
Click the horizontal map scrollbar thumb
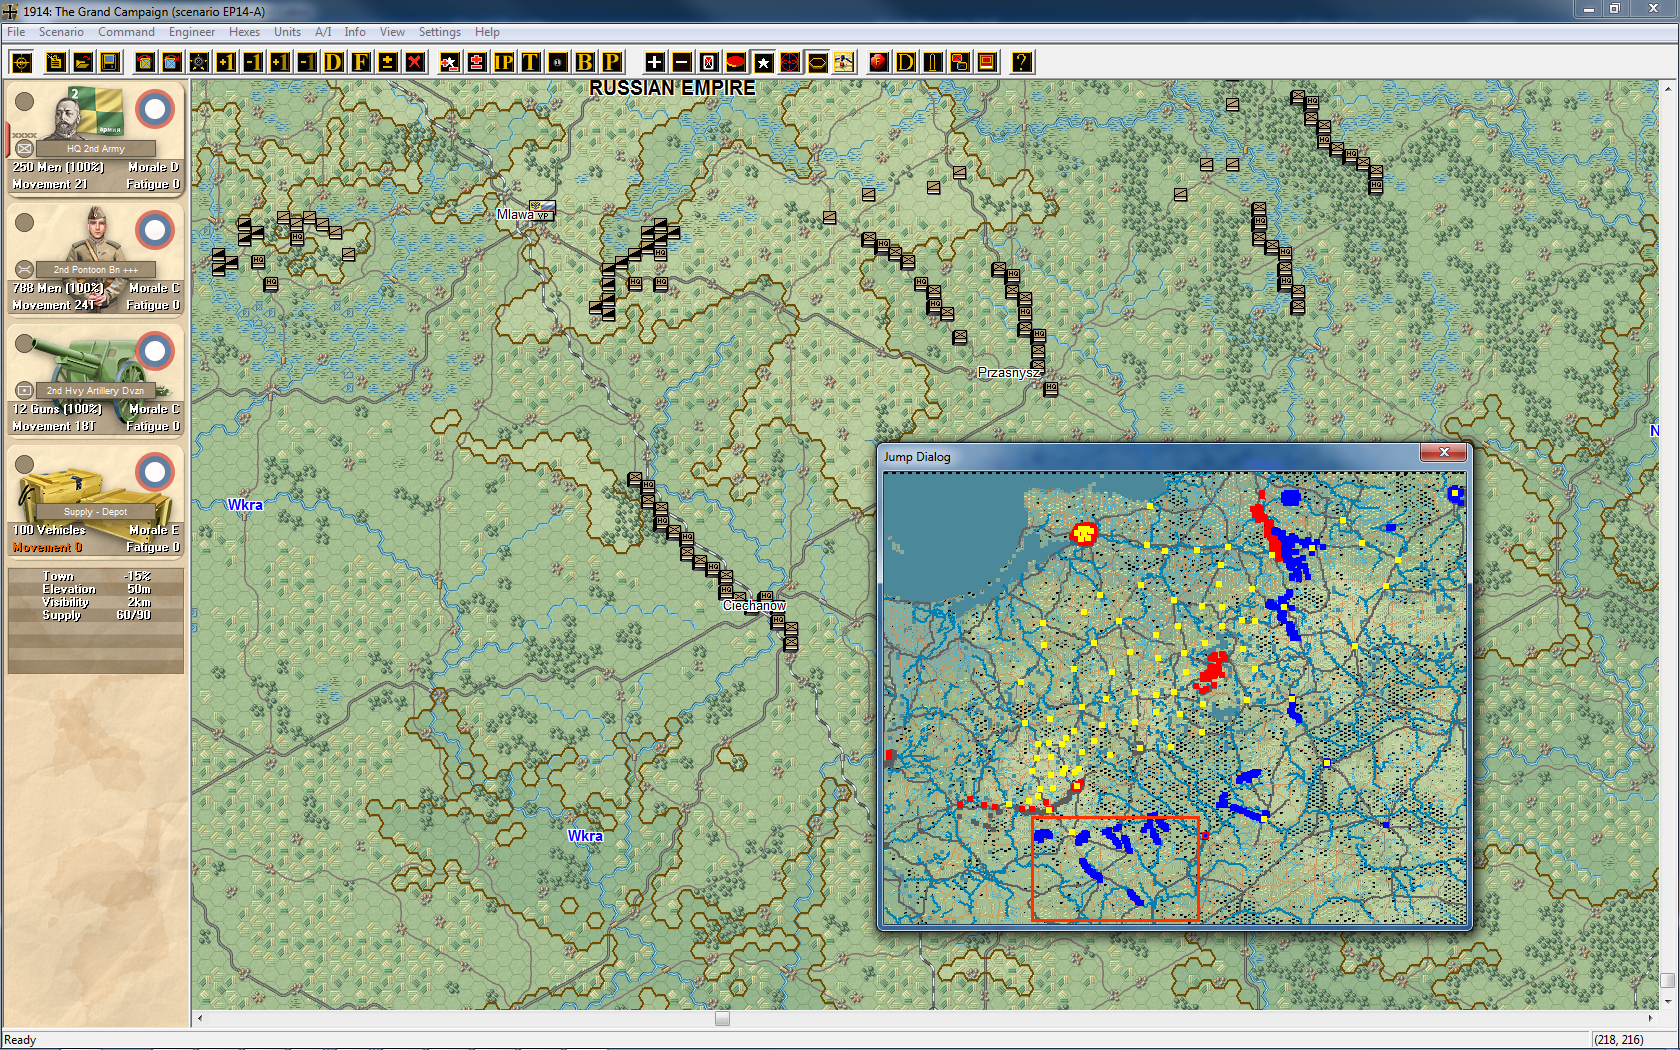click(x=722, y=1018)
